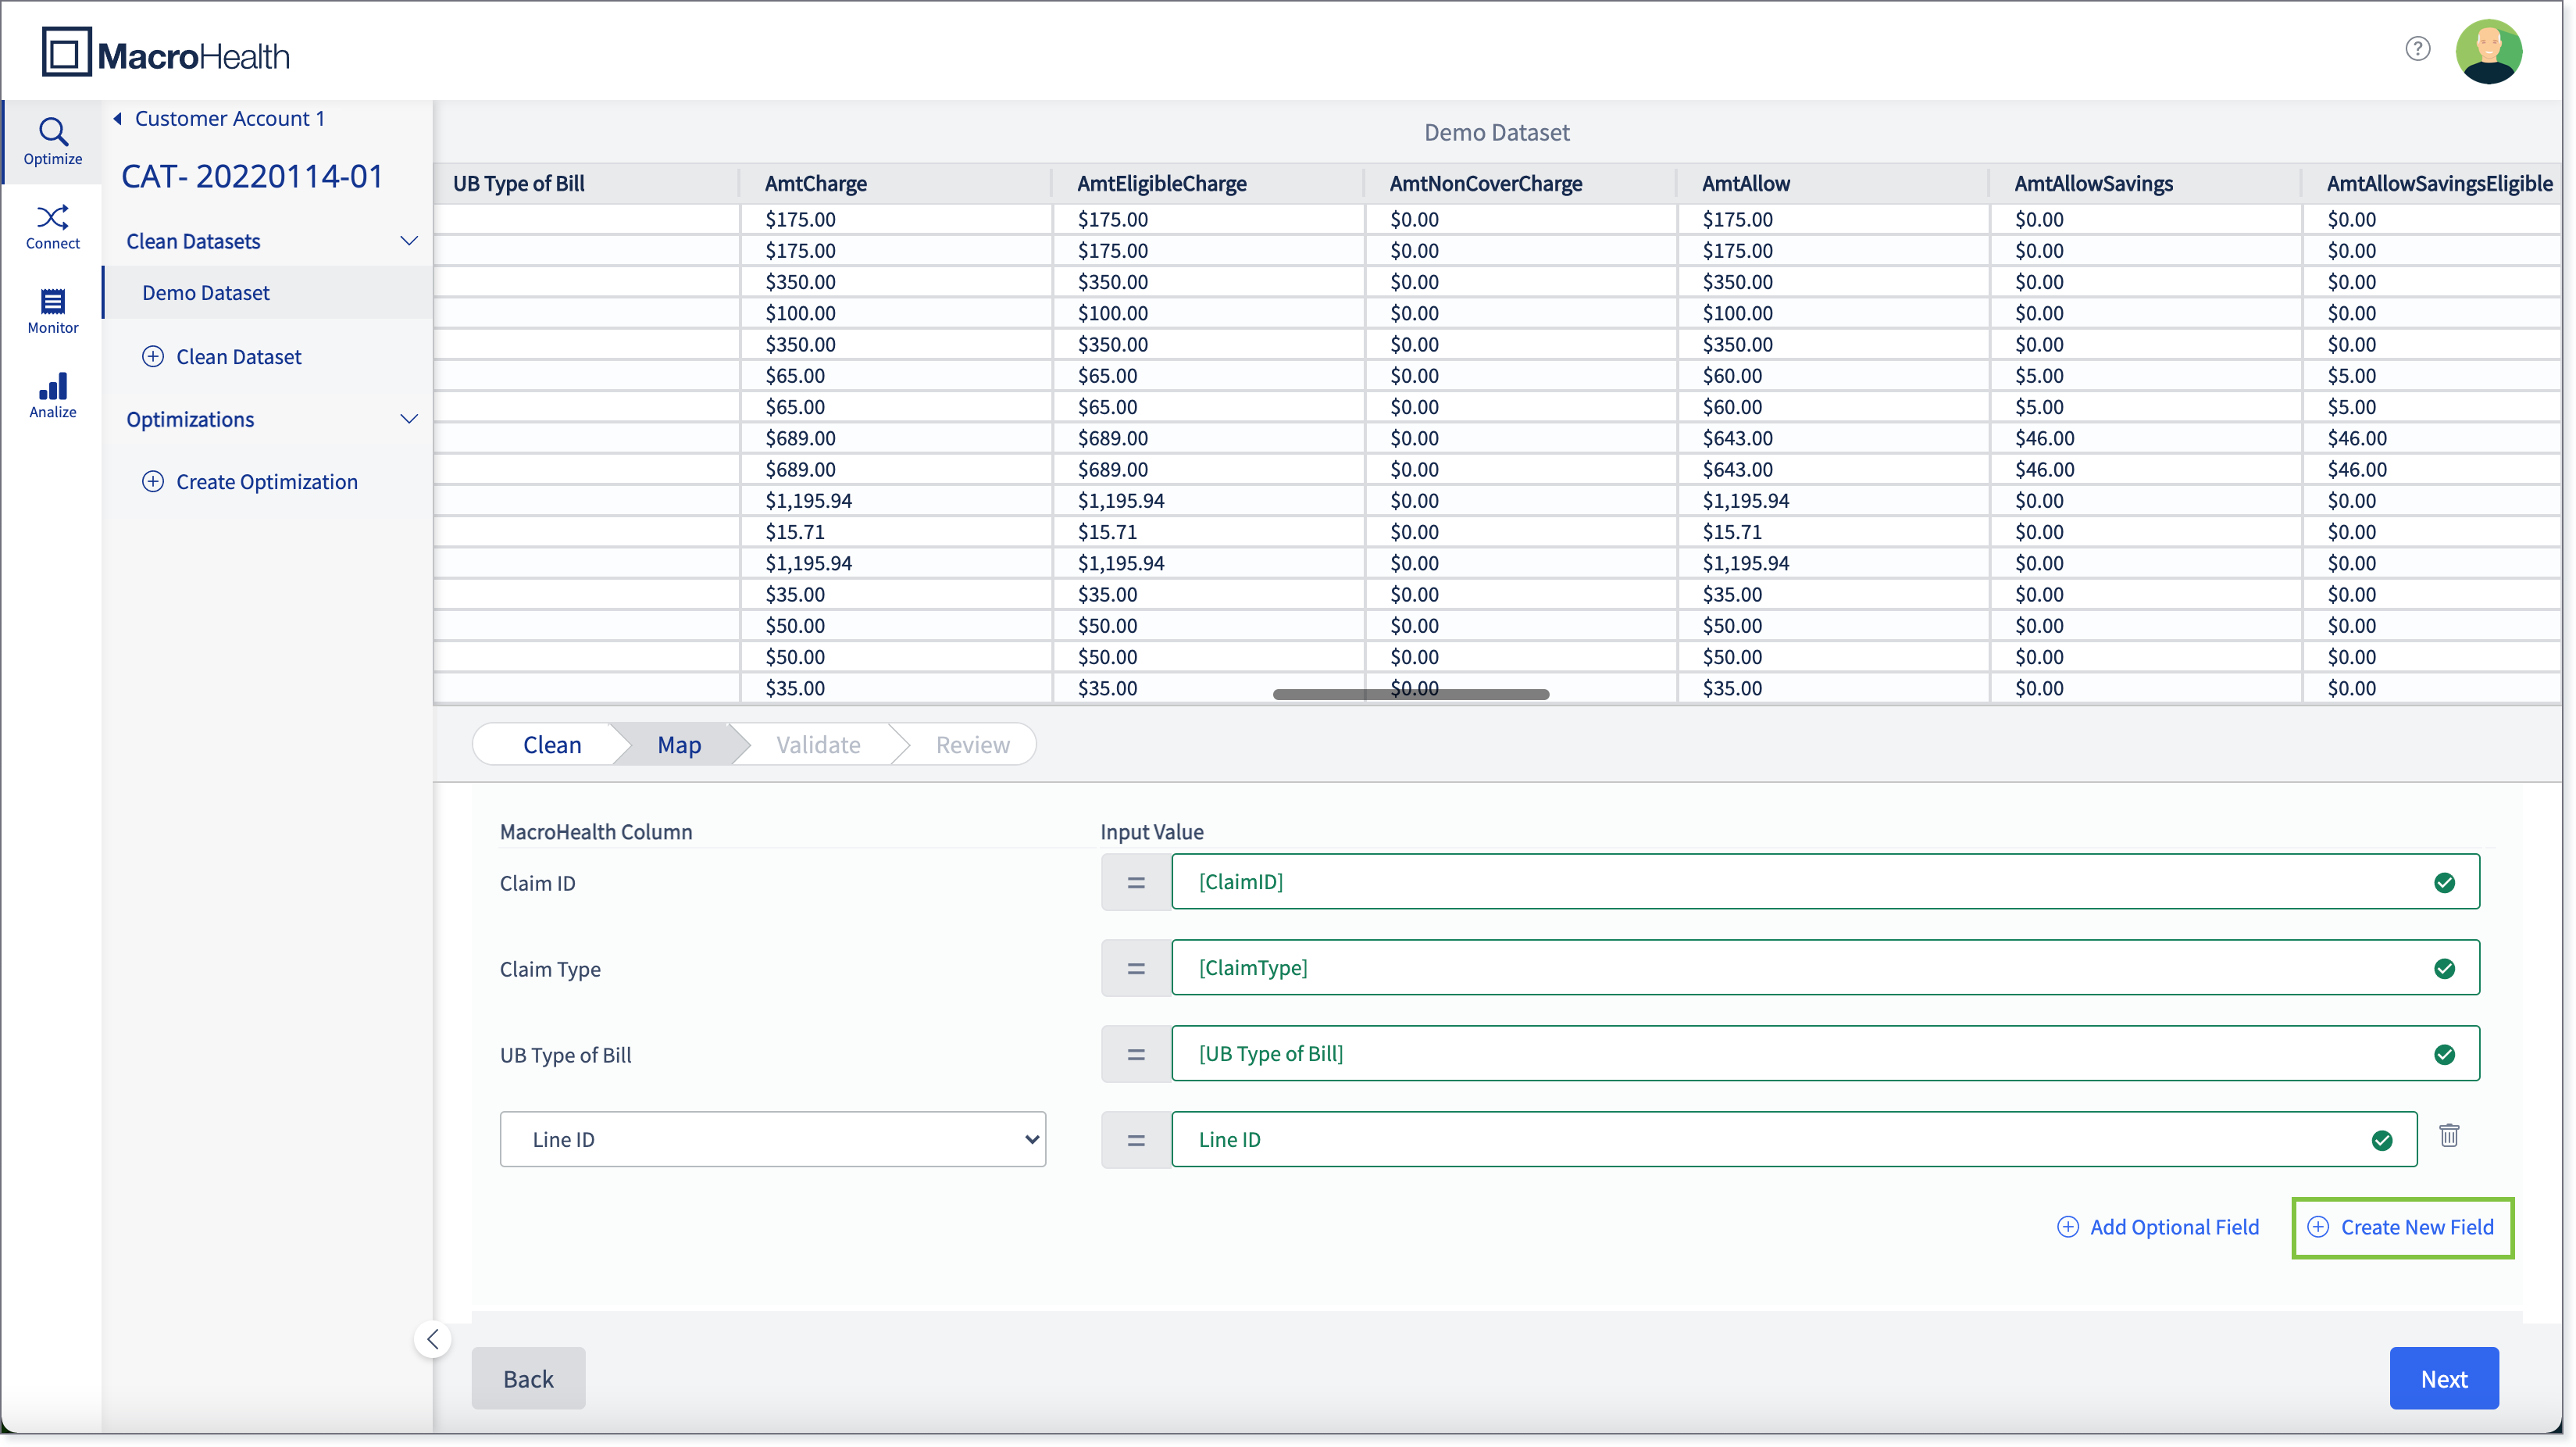Click the green checkmark in UB Type of Bill input

pos(2444,1054)
